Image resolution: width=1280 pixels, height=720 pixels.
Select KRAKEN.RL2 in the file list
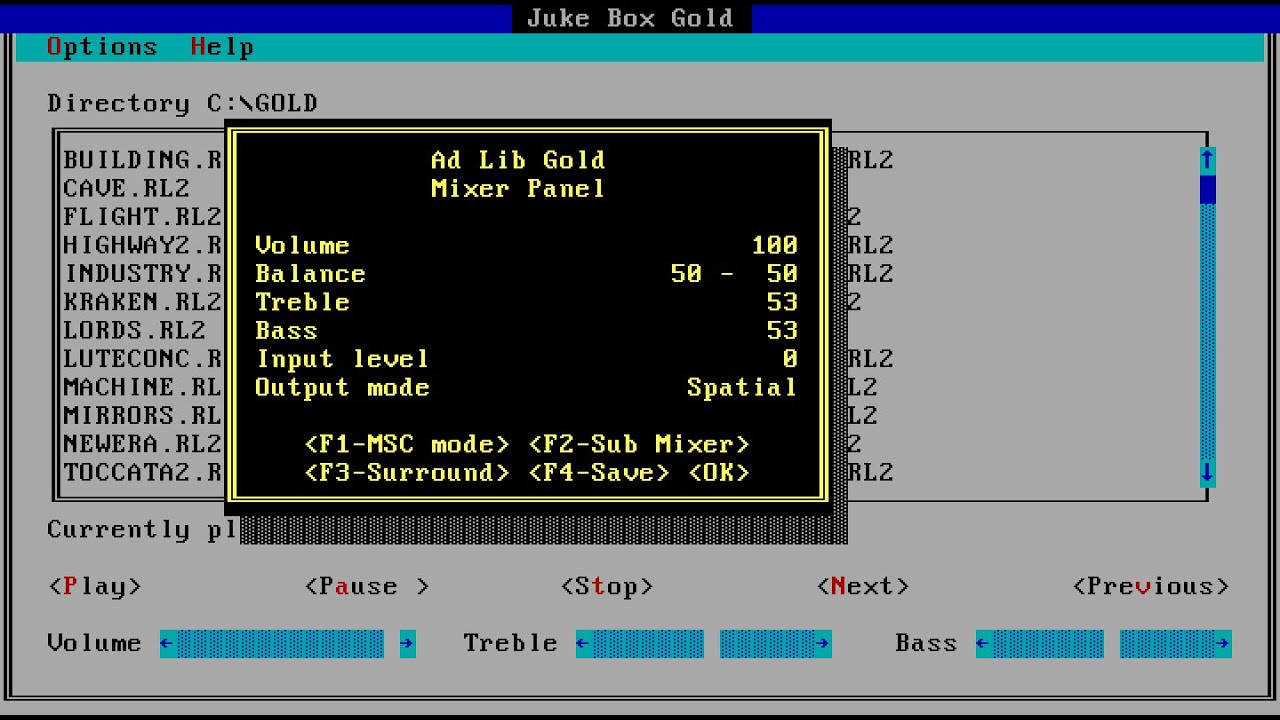point(142,302)
